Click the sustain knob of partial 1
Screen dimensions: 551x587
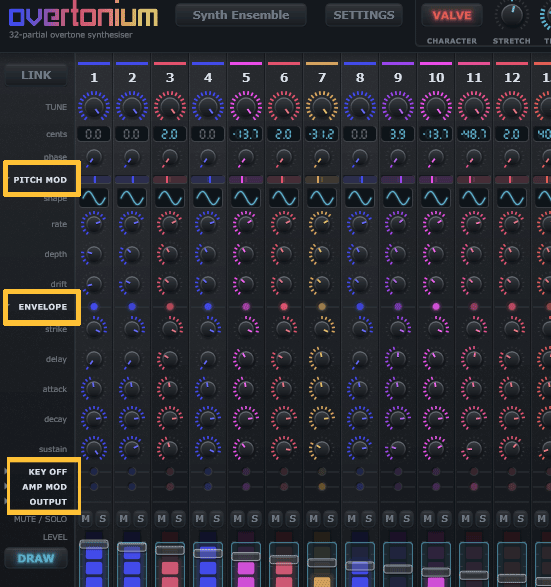point(94,448)
